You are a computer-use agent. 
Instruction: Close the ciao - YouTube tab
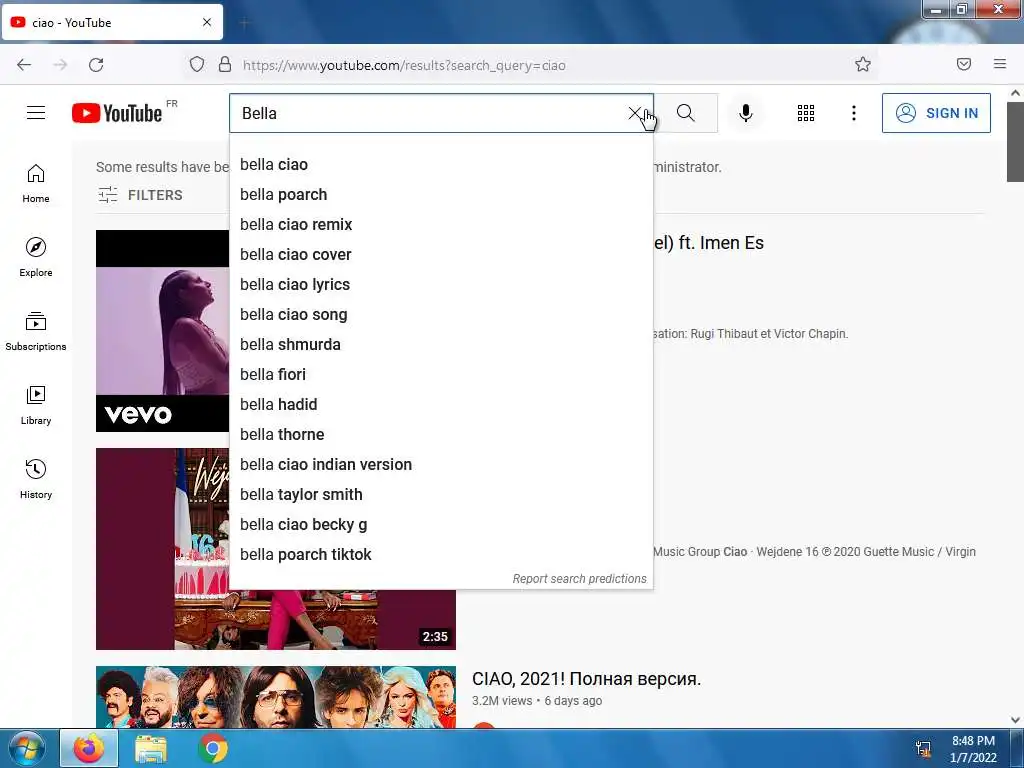click(207, 22)
